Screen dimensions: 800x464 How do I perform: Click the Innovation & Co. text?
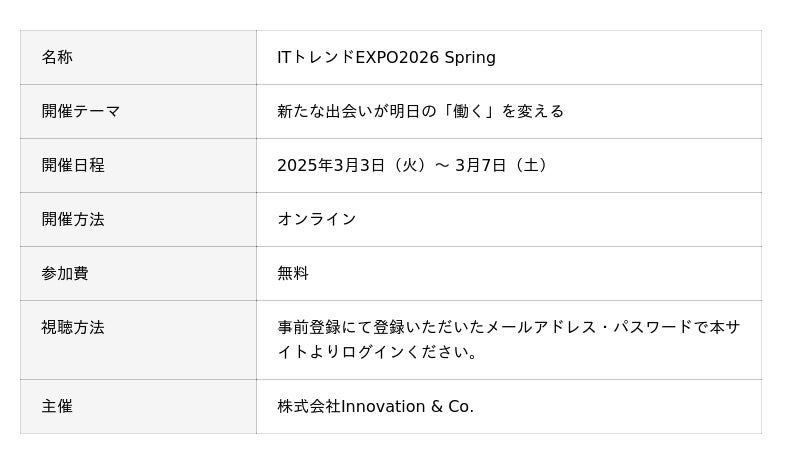tap(408, 407)
